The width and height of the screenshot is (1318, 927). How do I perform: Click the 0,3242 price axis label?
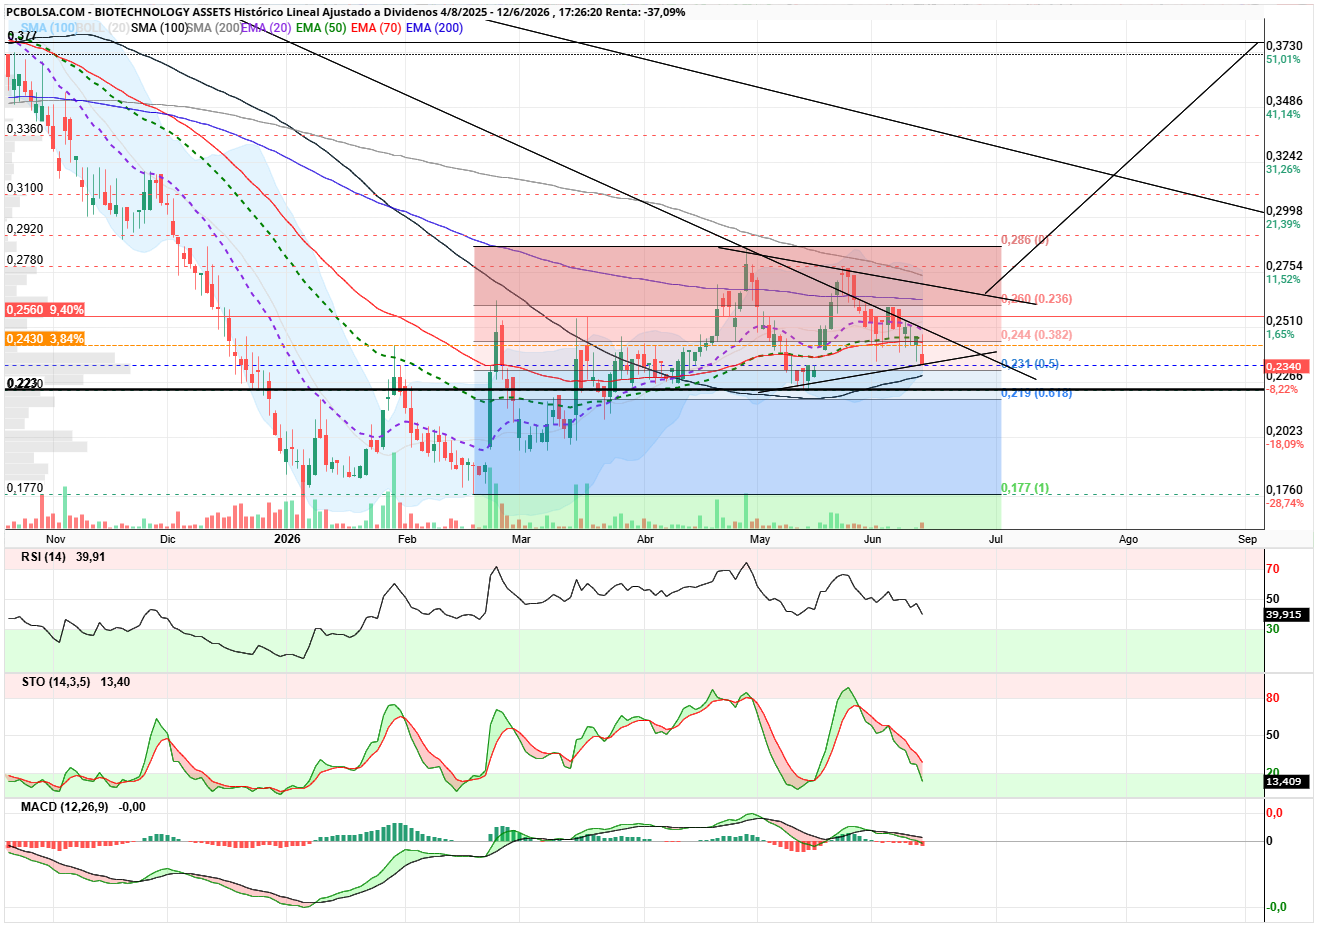pyautogui.click(x=1284, y=156)
